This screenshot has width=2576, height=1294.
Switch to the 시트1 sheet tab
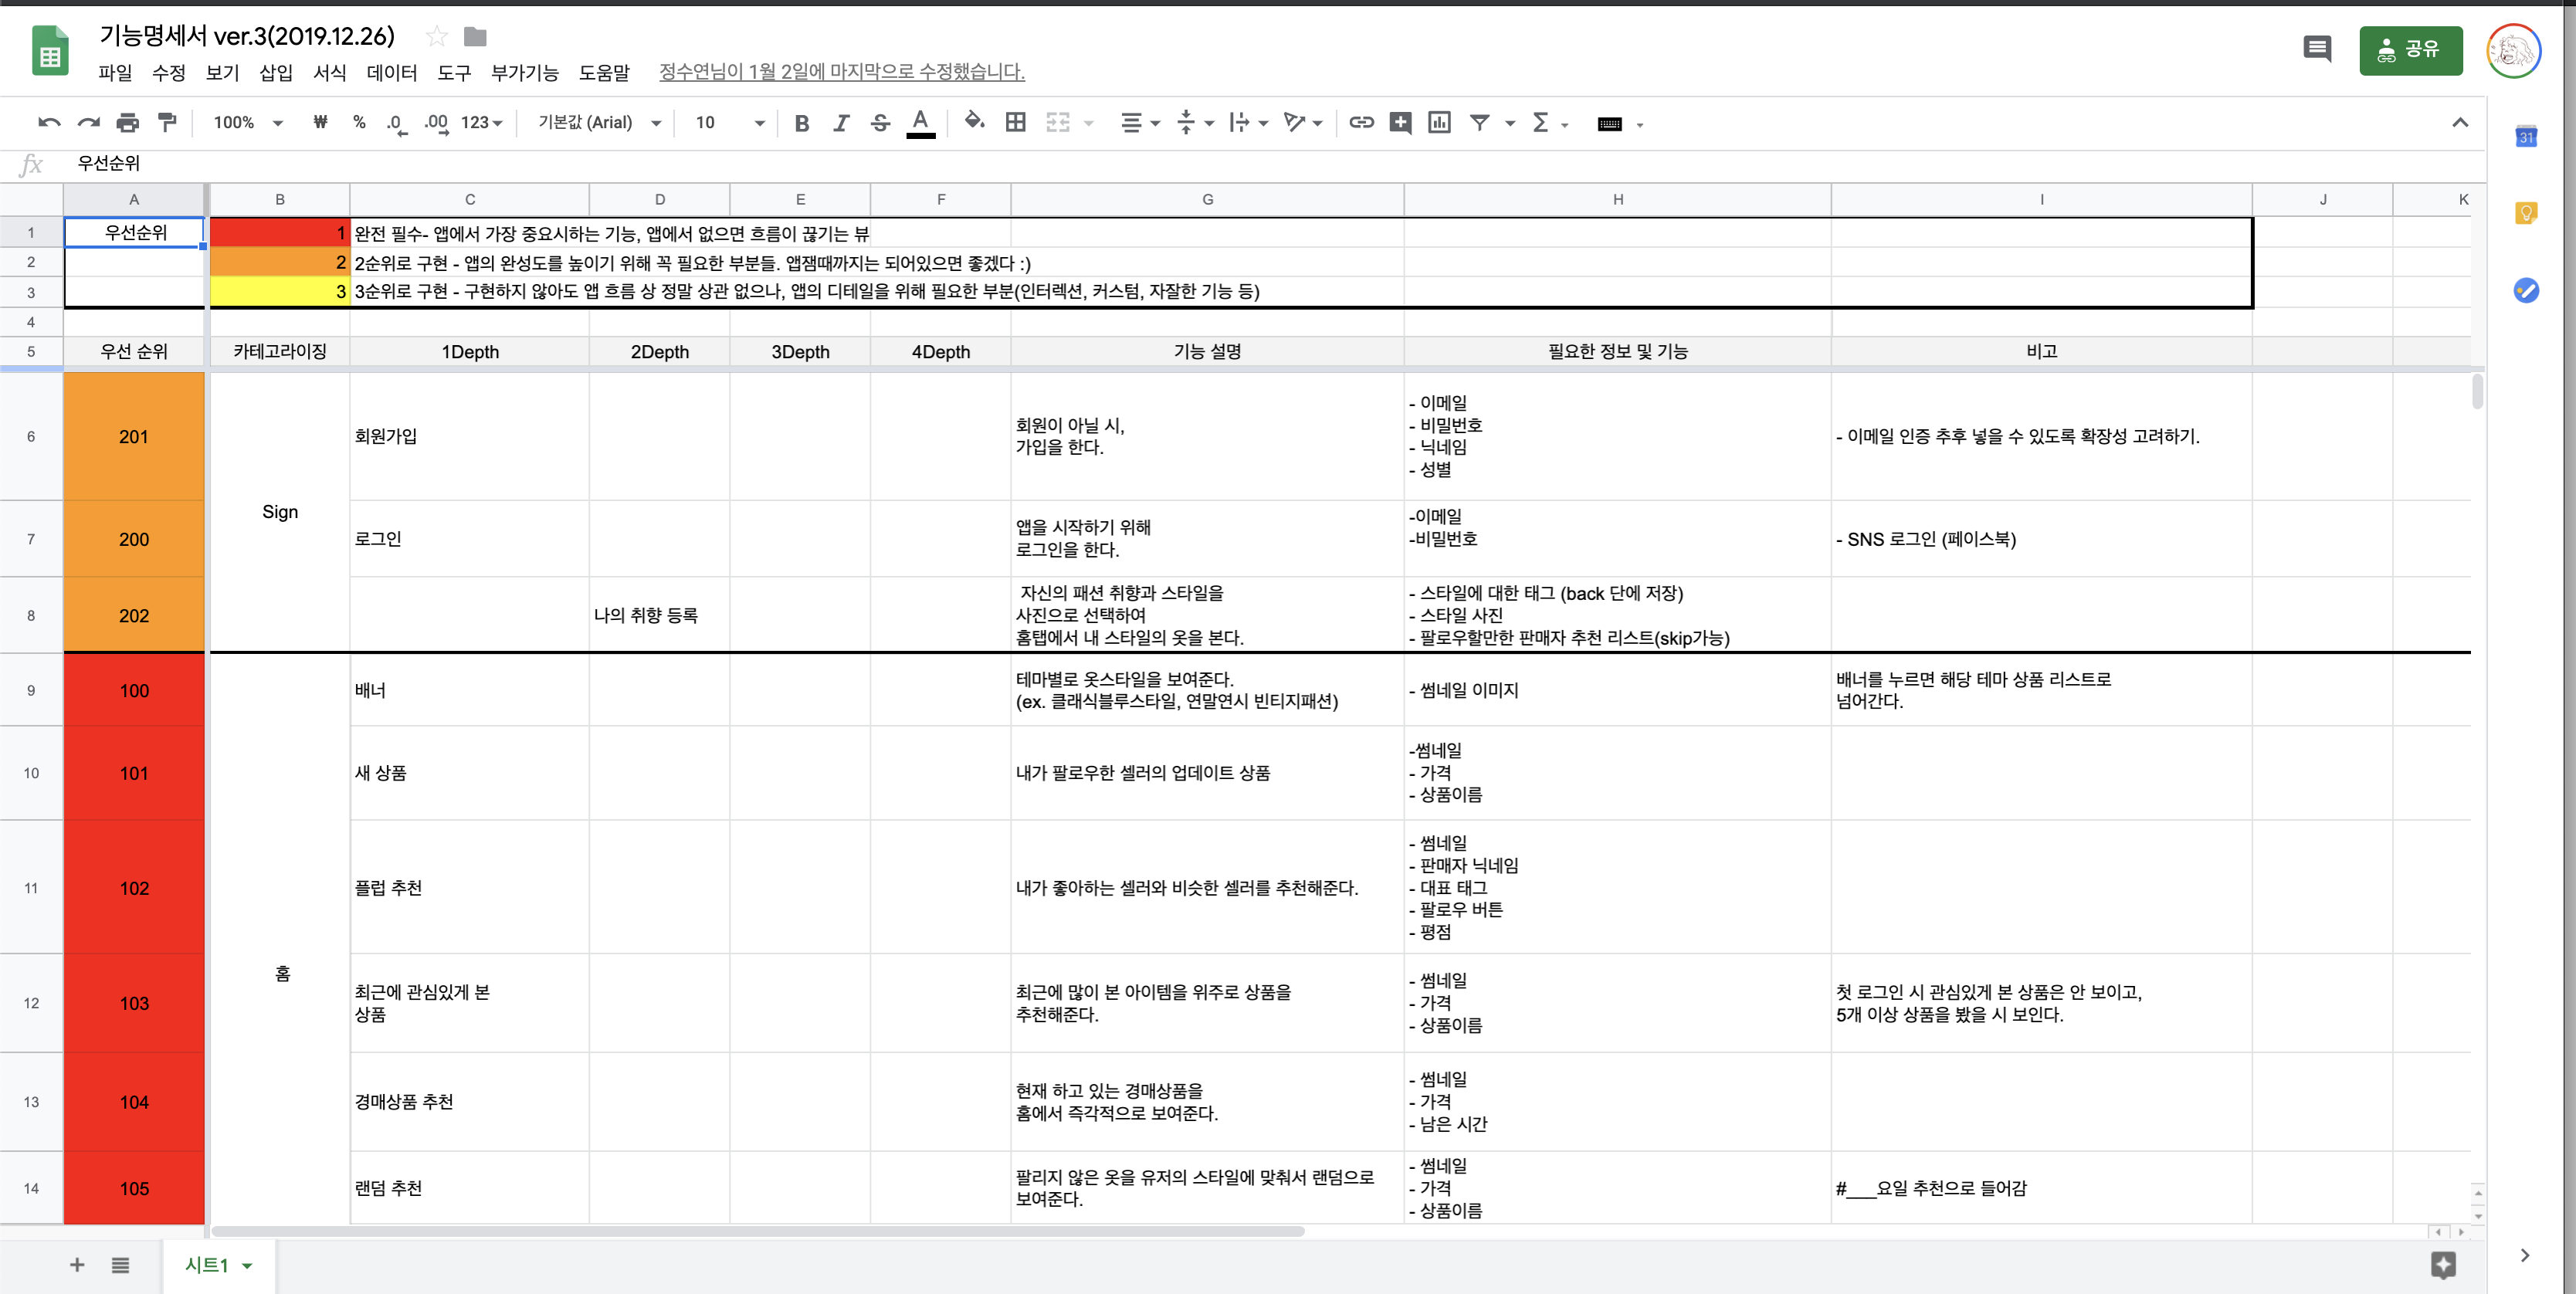coord(207,1265)
